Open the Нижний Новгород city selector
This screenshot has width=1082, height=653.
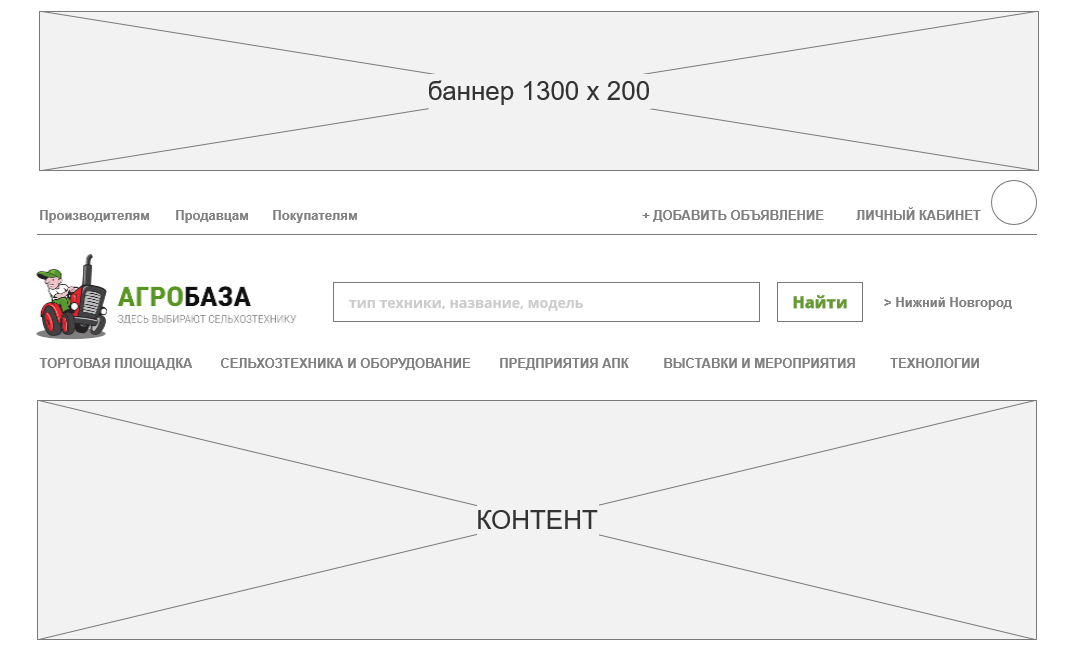coord(953,303)
